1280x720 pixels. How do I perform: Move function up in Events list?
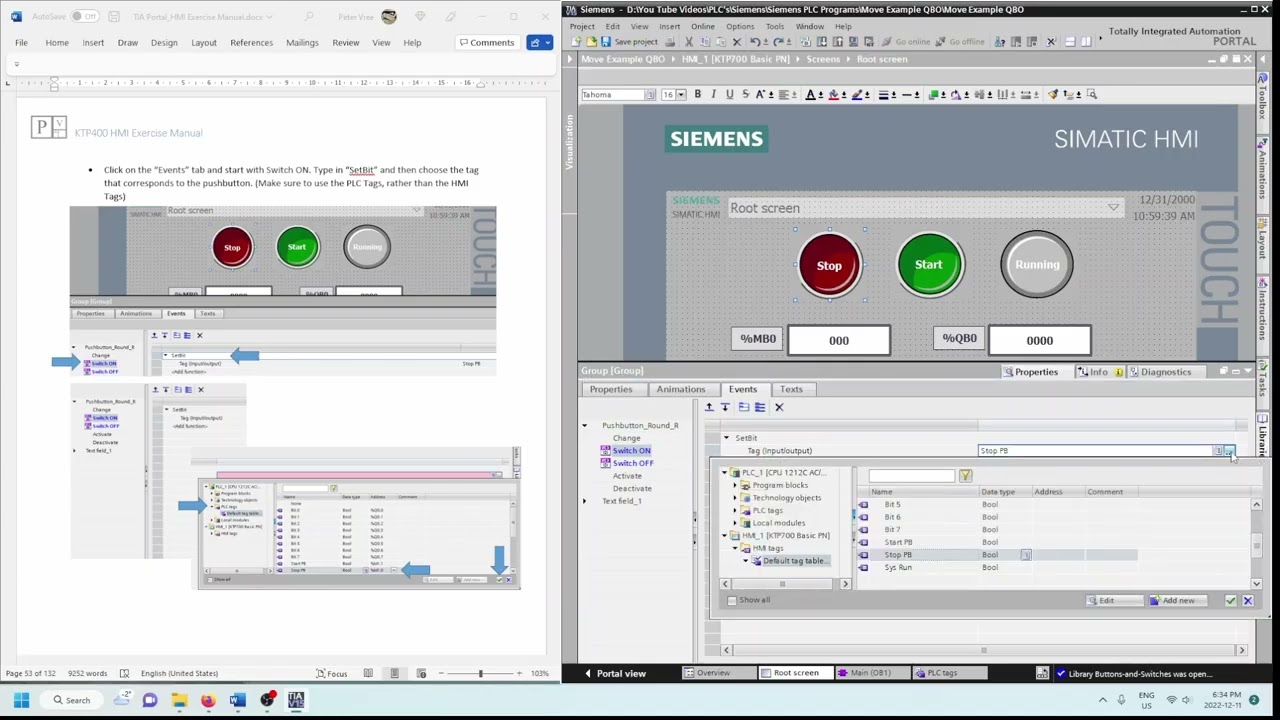click(709, 407)
